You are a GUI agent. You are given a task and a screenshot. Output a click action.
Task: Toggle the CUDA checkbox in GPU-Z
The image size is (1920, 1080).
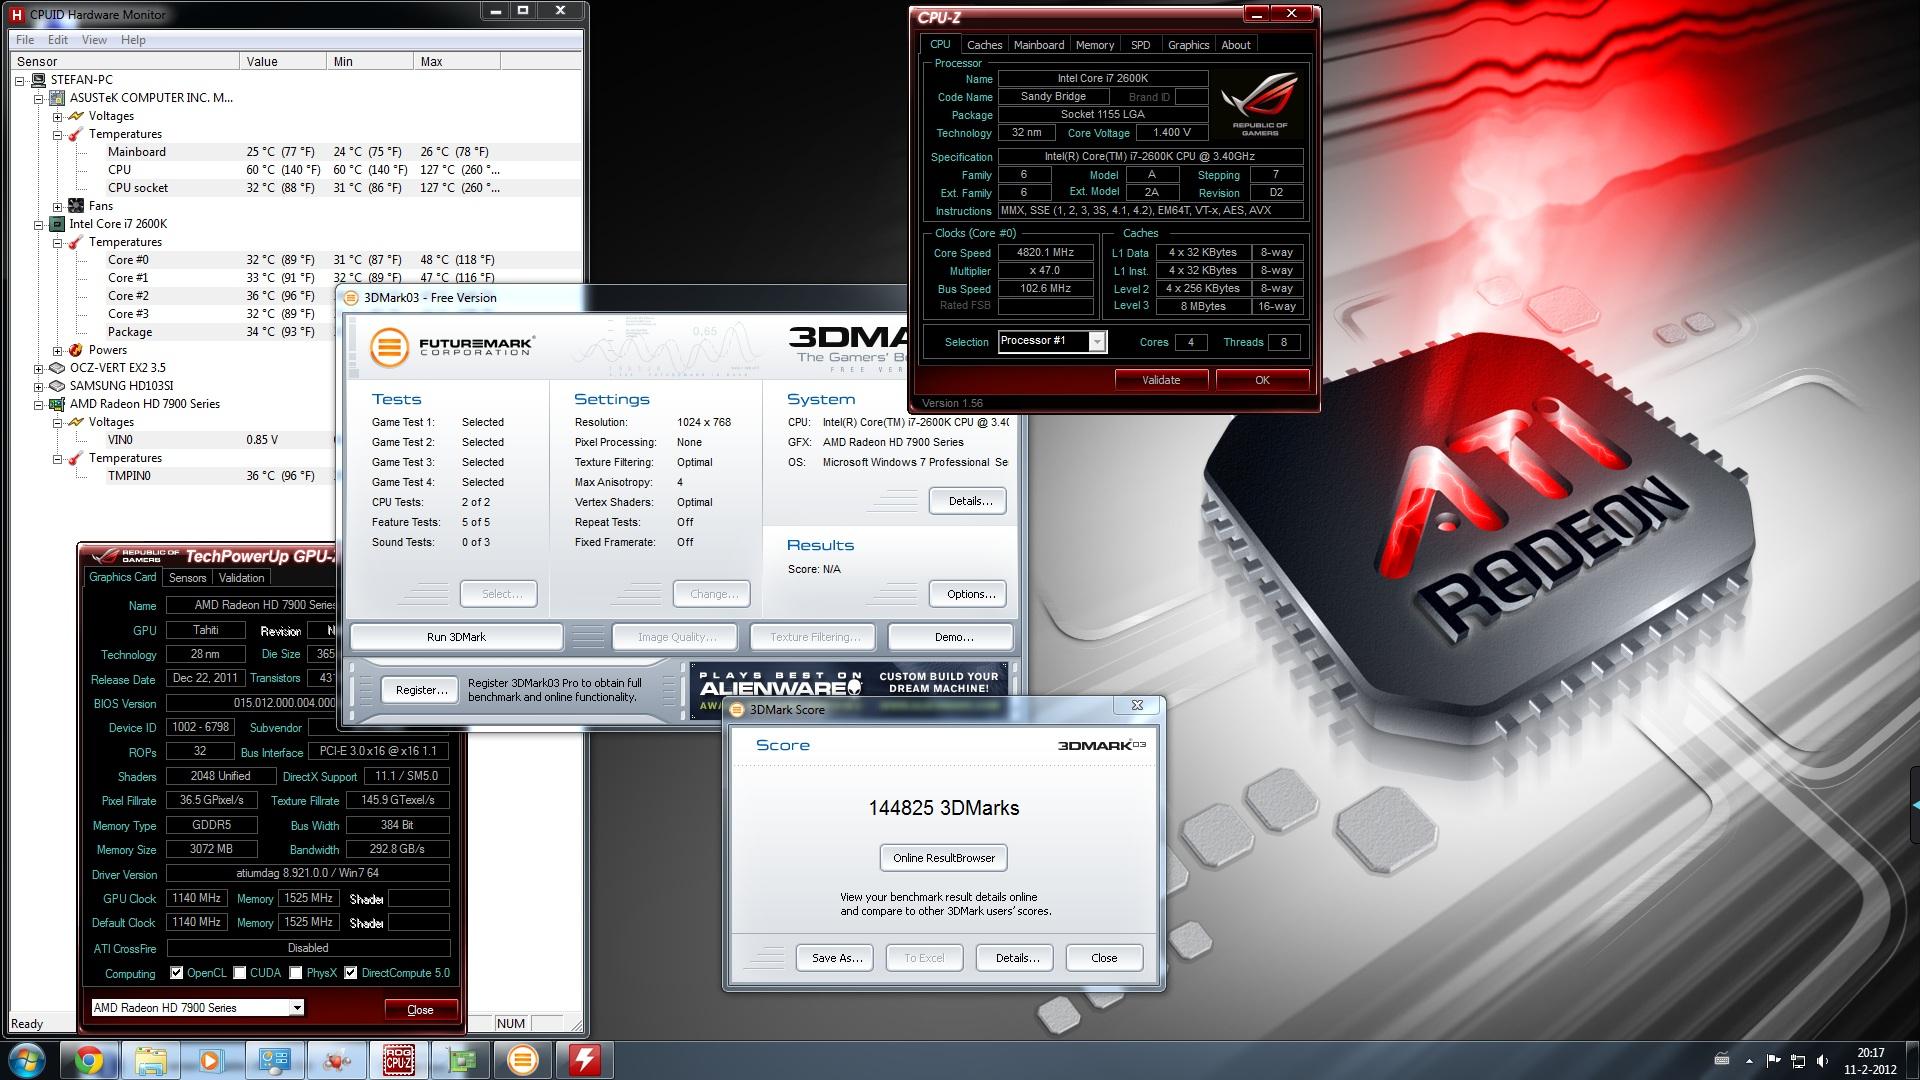pyautogui.click(x=240, y=973)
